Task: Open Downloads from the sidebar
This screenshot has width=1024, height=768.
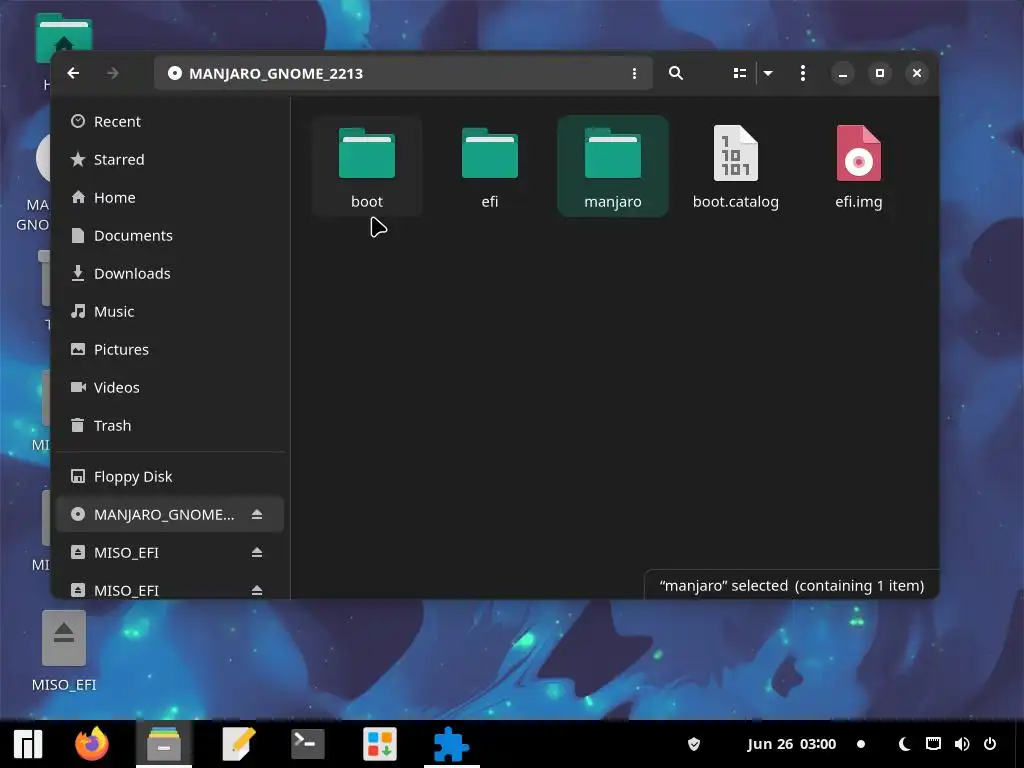Action: point(170,273)
